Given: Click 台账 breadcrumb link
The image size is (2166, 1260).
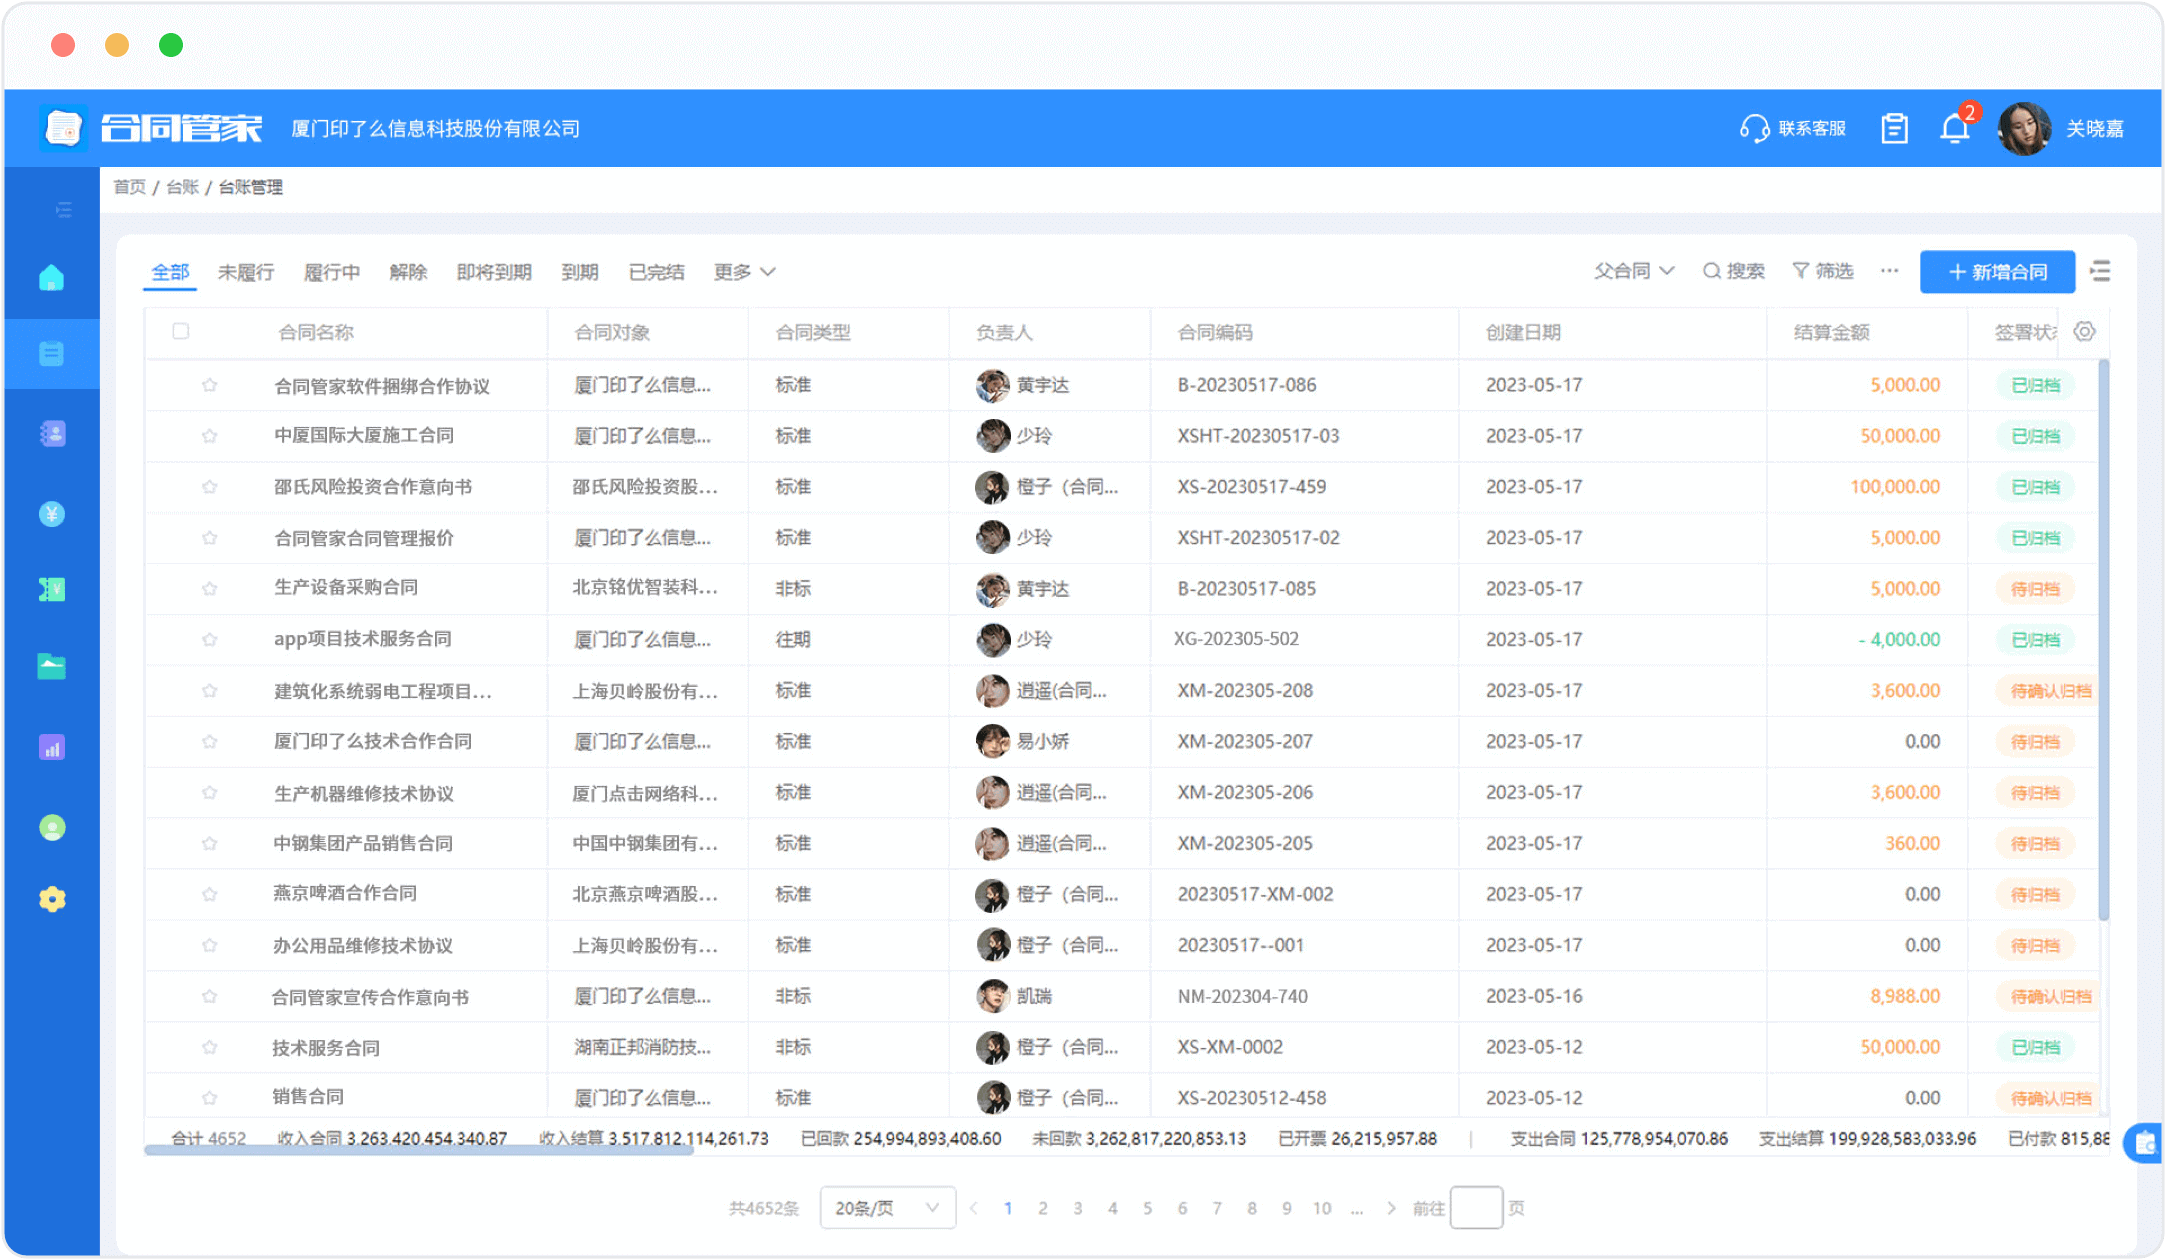Looking at the screenshot, I should pos(182,187).
